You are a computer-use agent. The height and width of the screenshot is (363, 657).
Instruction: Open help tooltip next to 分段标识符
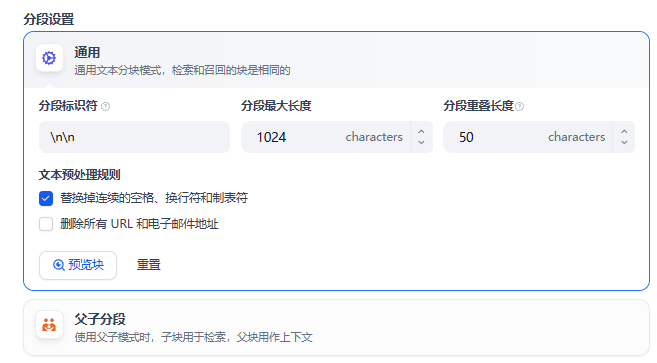(106, 106)
